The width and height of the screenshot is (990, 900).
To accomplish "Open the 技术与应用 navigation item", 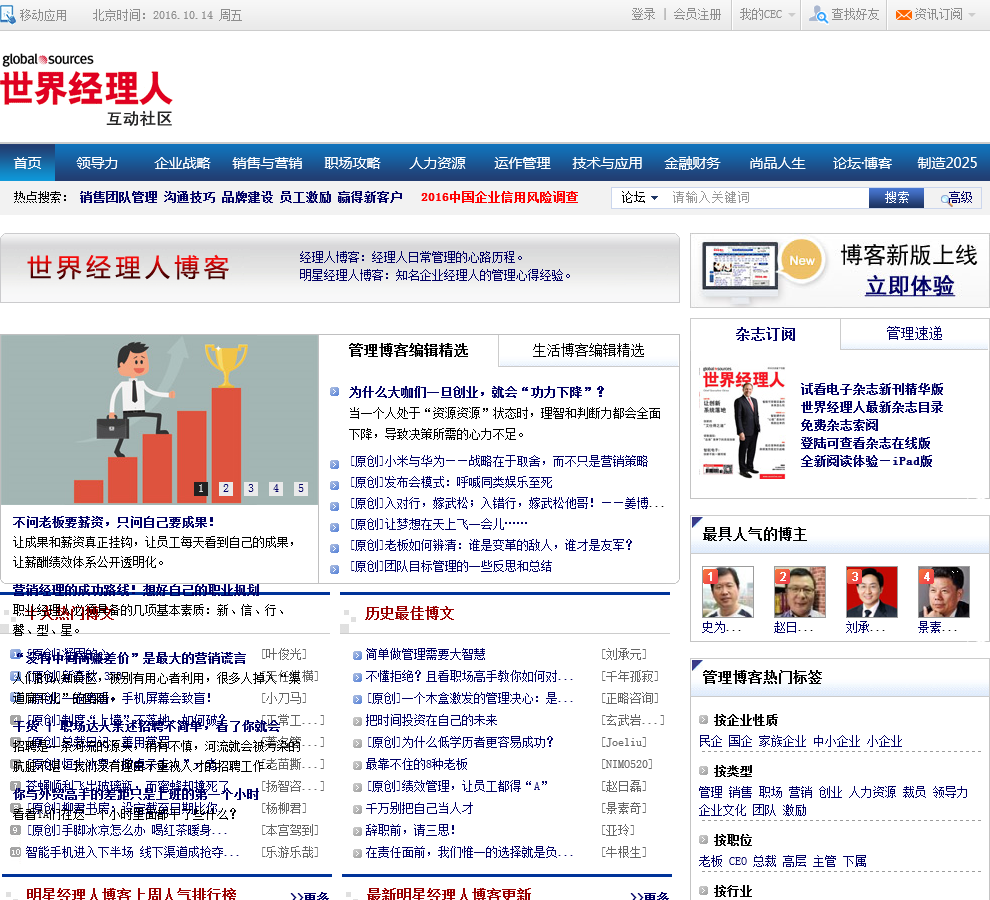I will pyautogui.click(x=607, y=163).
